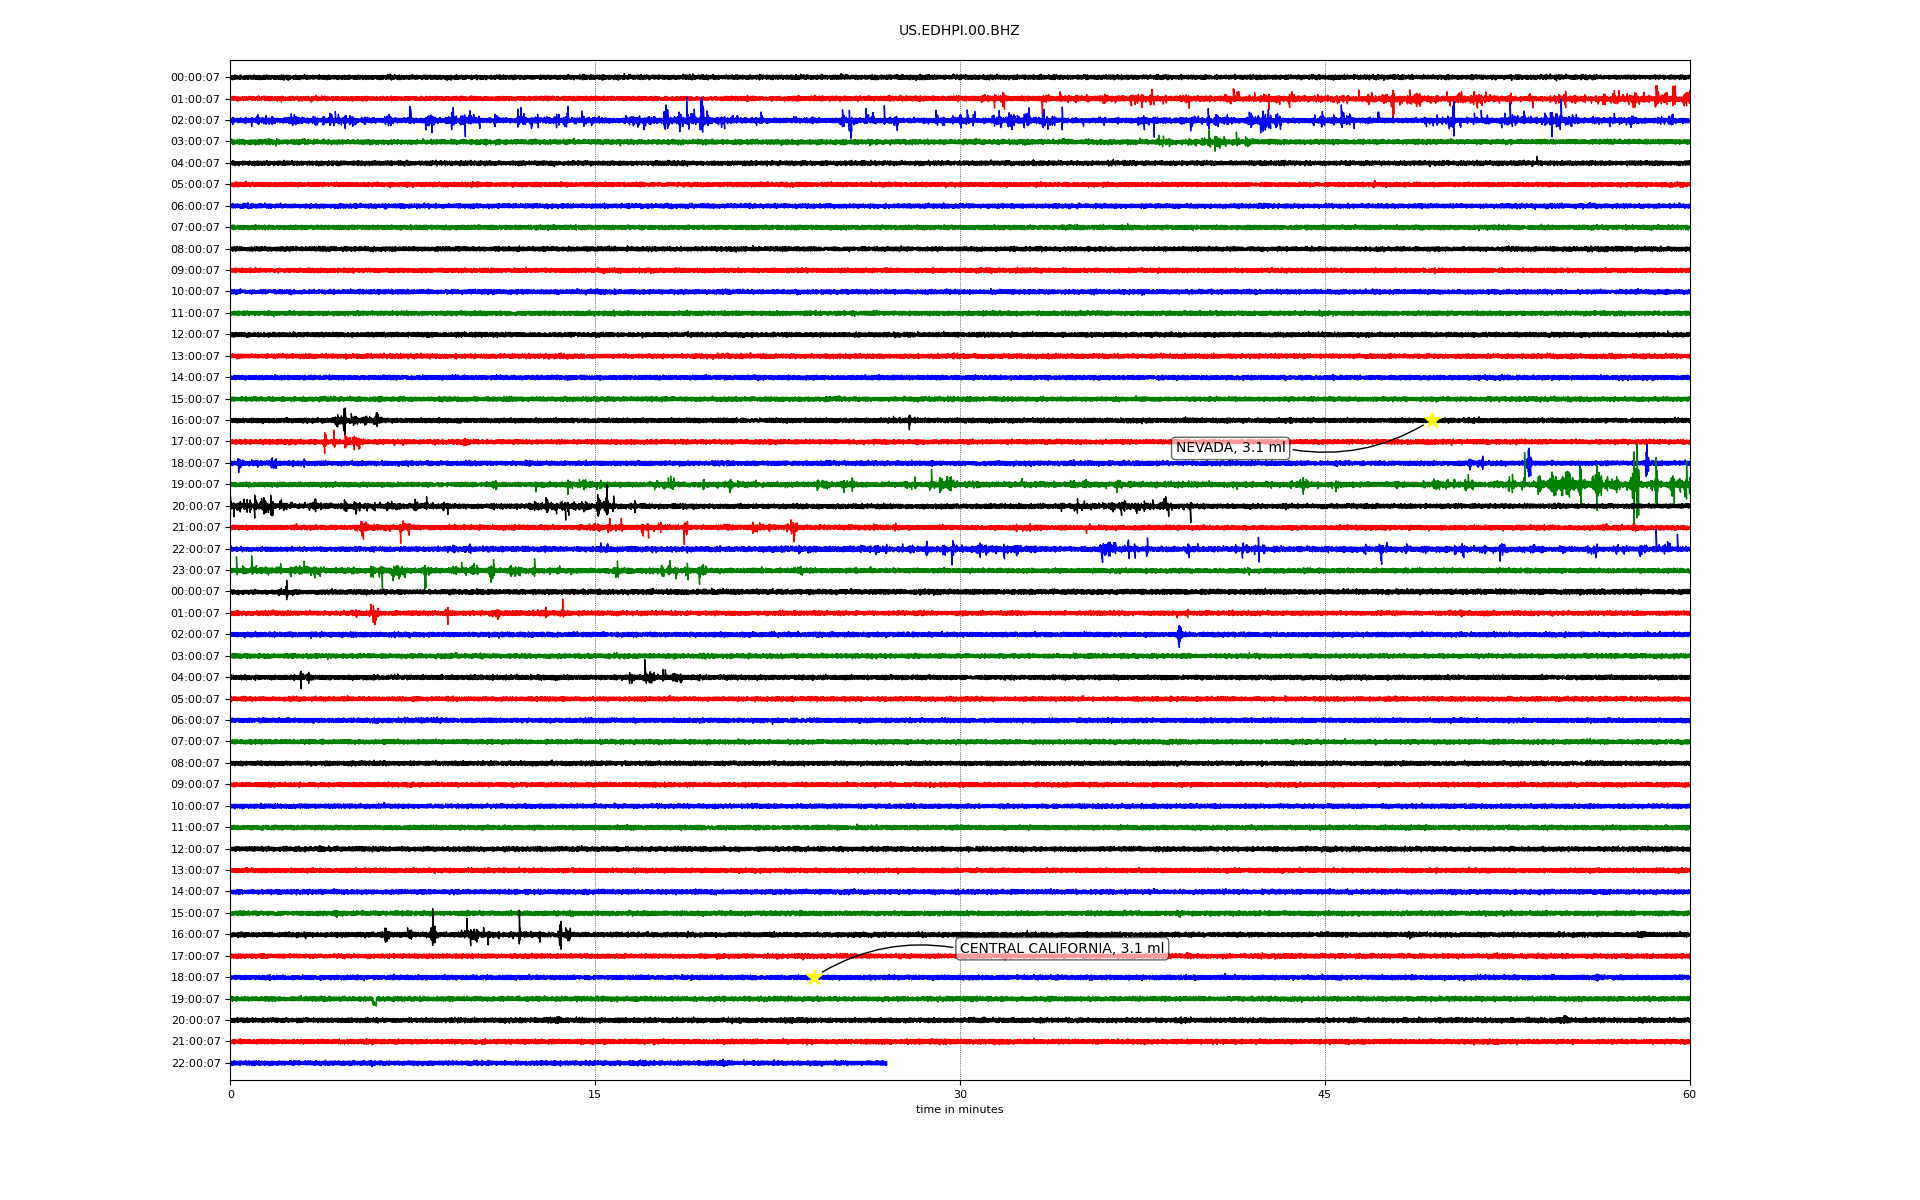Click the large green spike on 19:00:07 trace
The height and width of the screenshot is (1200, 1920).
click(x=1636, y=485)
